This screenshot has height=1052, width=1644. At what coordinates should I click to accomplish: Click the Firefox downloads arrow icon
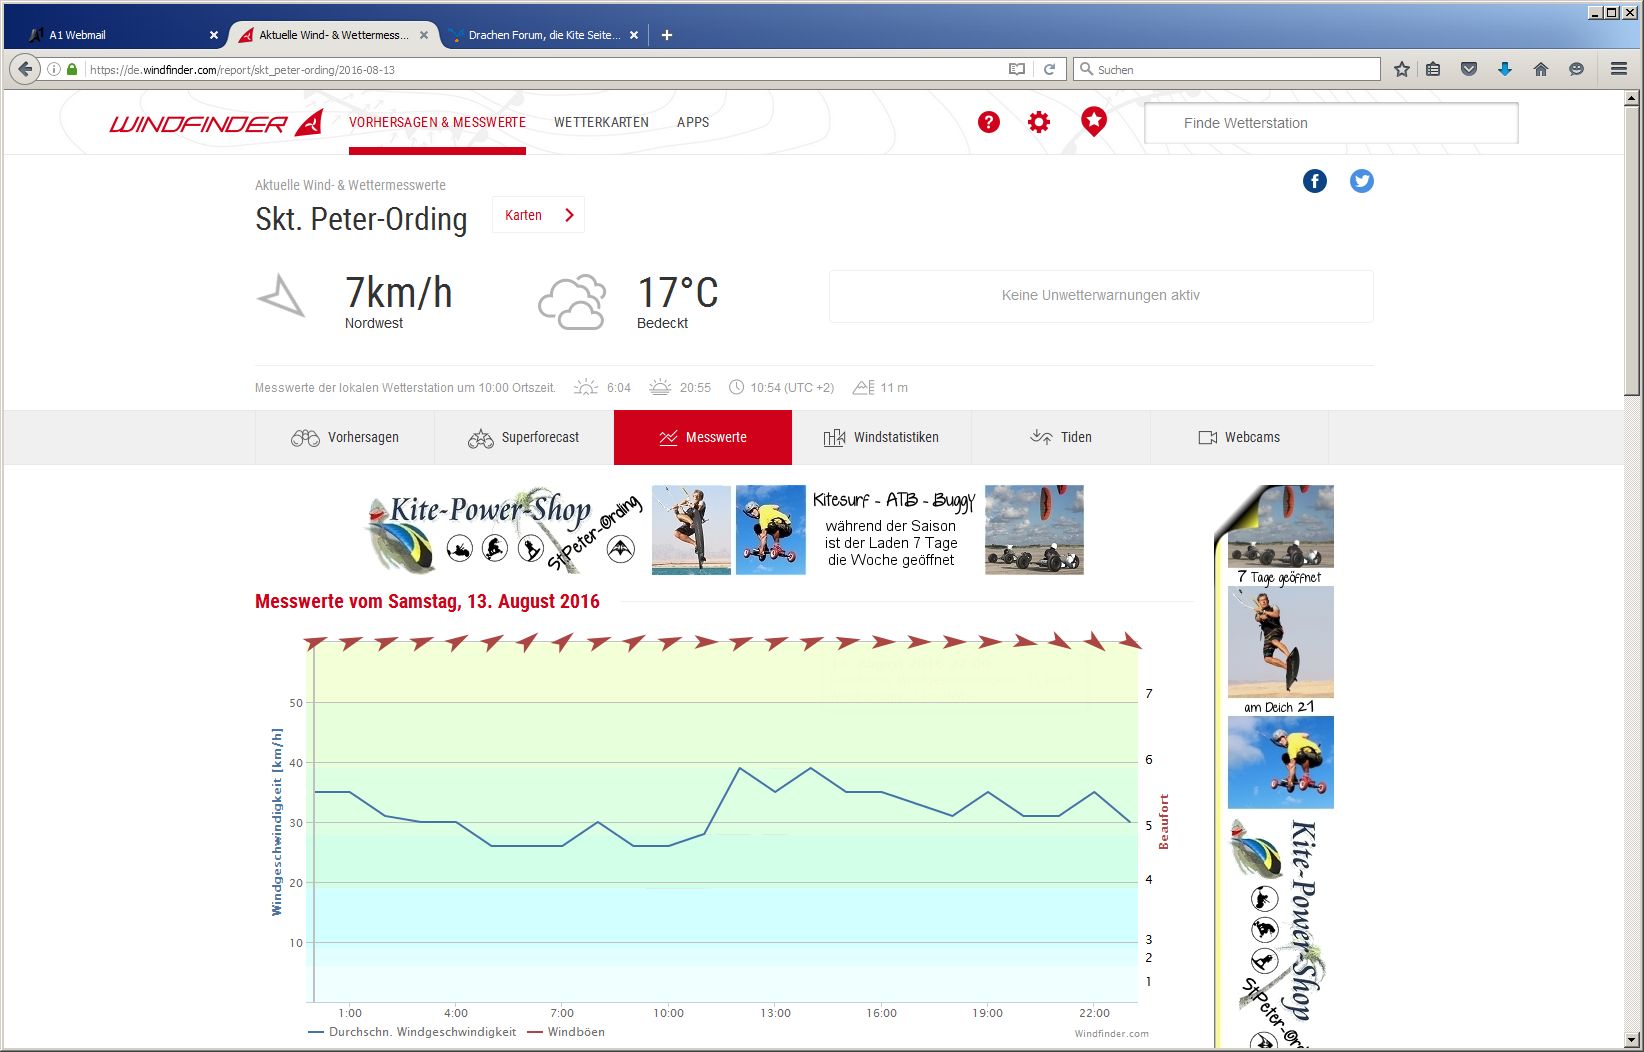(1504, 69)
